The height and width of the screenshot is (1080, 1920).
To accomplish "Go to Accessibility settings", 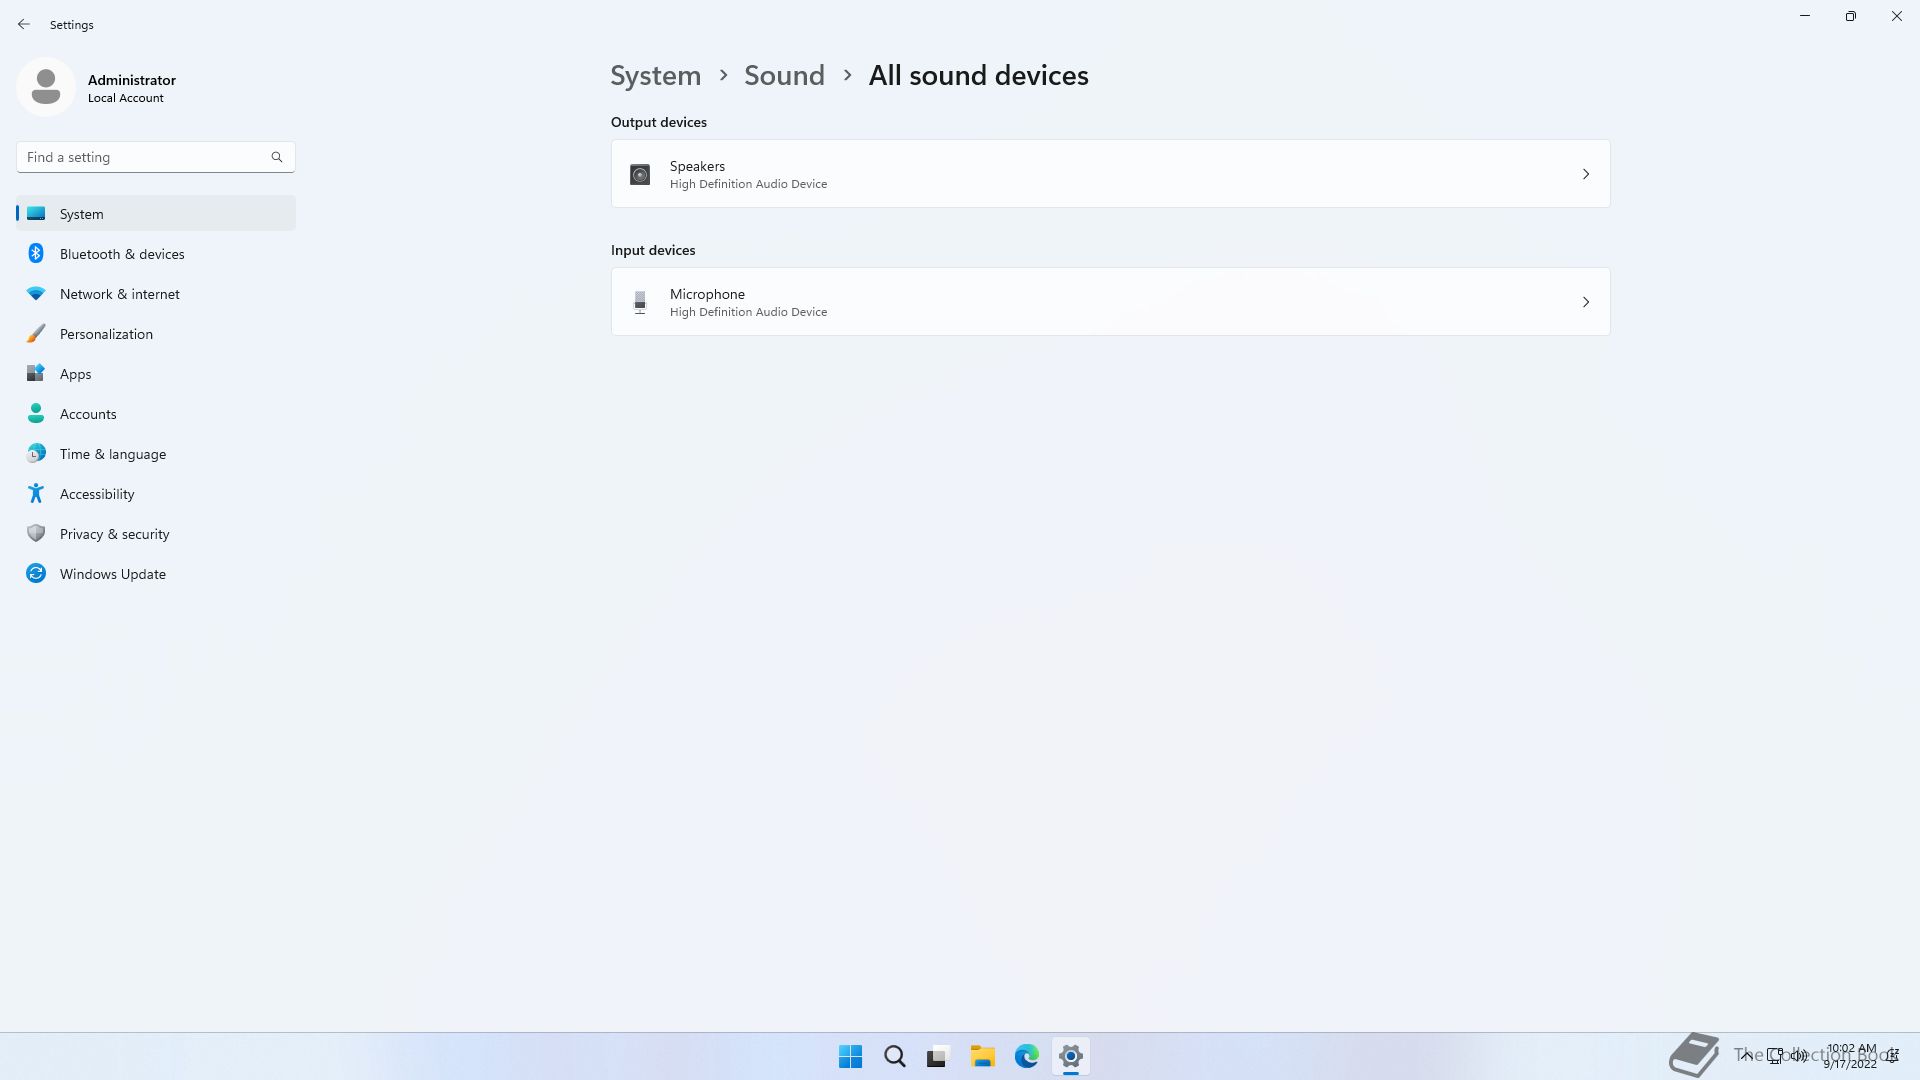I will click(97, 494).
